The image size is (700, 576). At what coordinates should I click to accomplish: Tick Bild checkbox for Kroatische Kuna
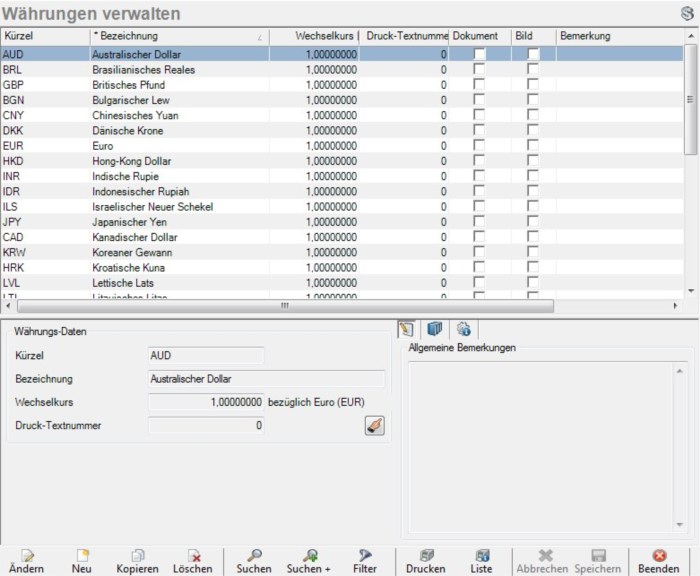[533, 267]
